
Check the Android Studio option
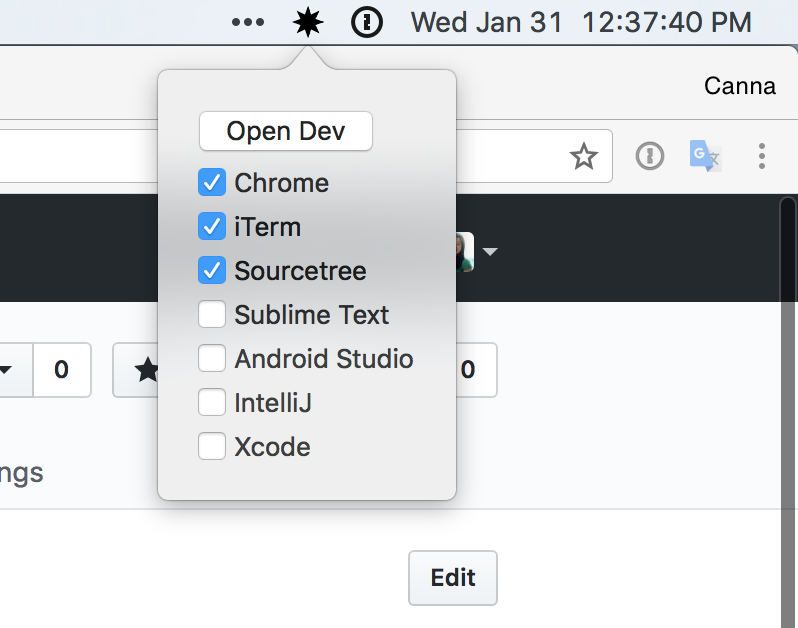pos(212,359)
